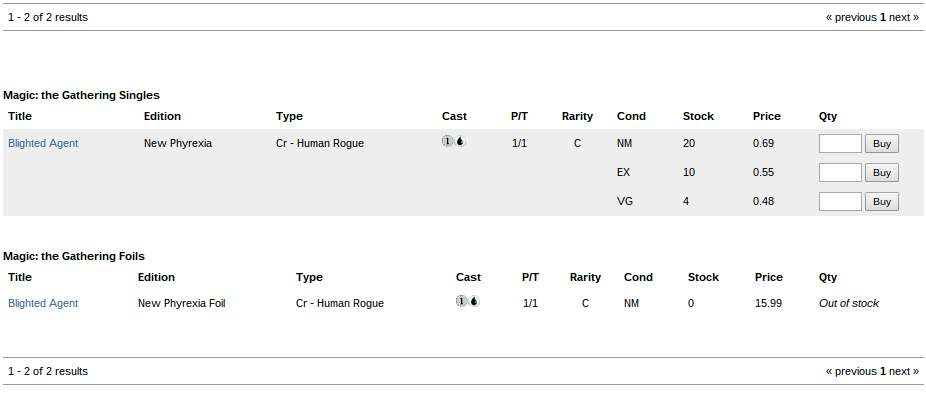The image size is (926, 405).
Task: Click top pagination « previous link
Action: coord(851,18)
